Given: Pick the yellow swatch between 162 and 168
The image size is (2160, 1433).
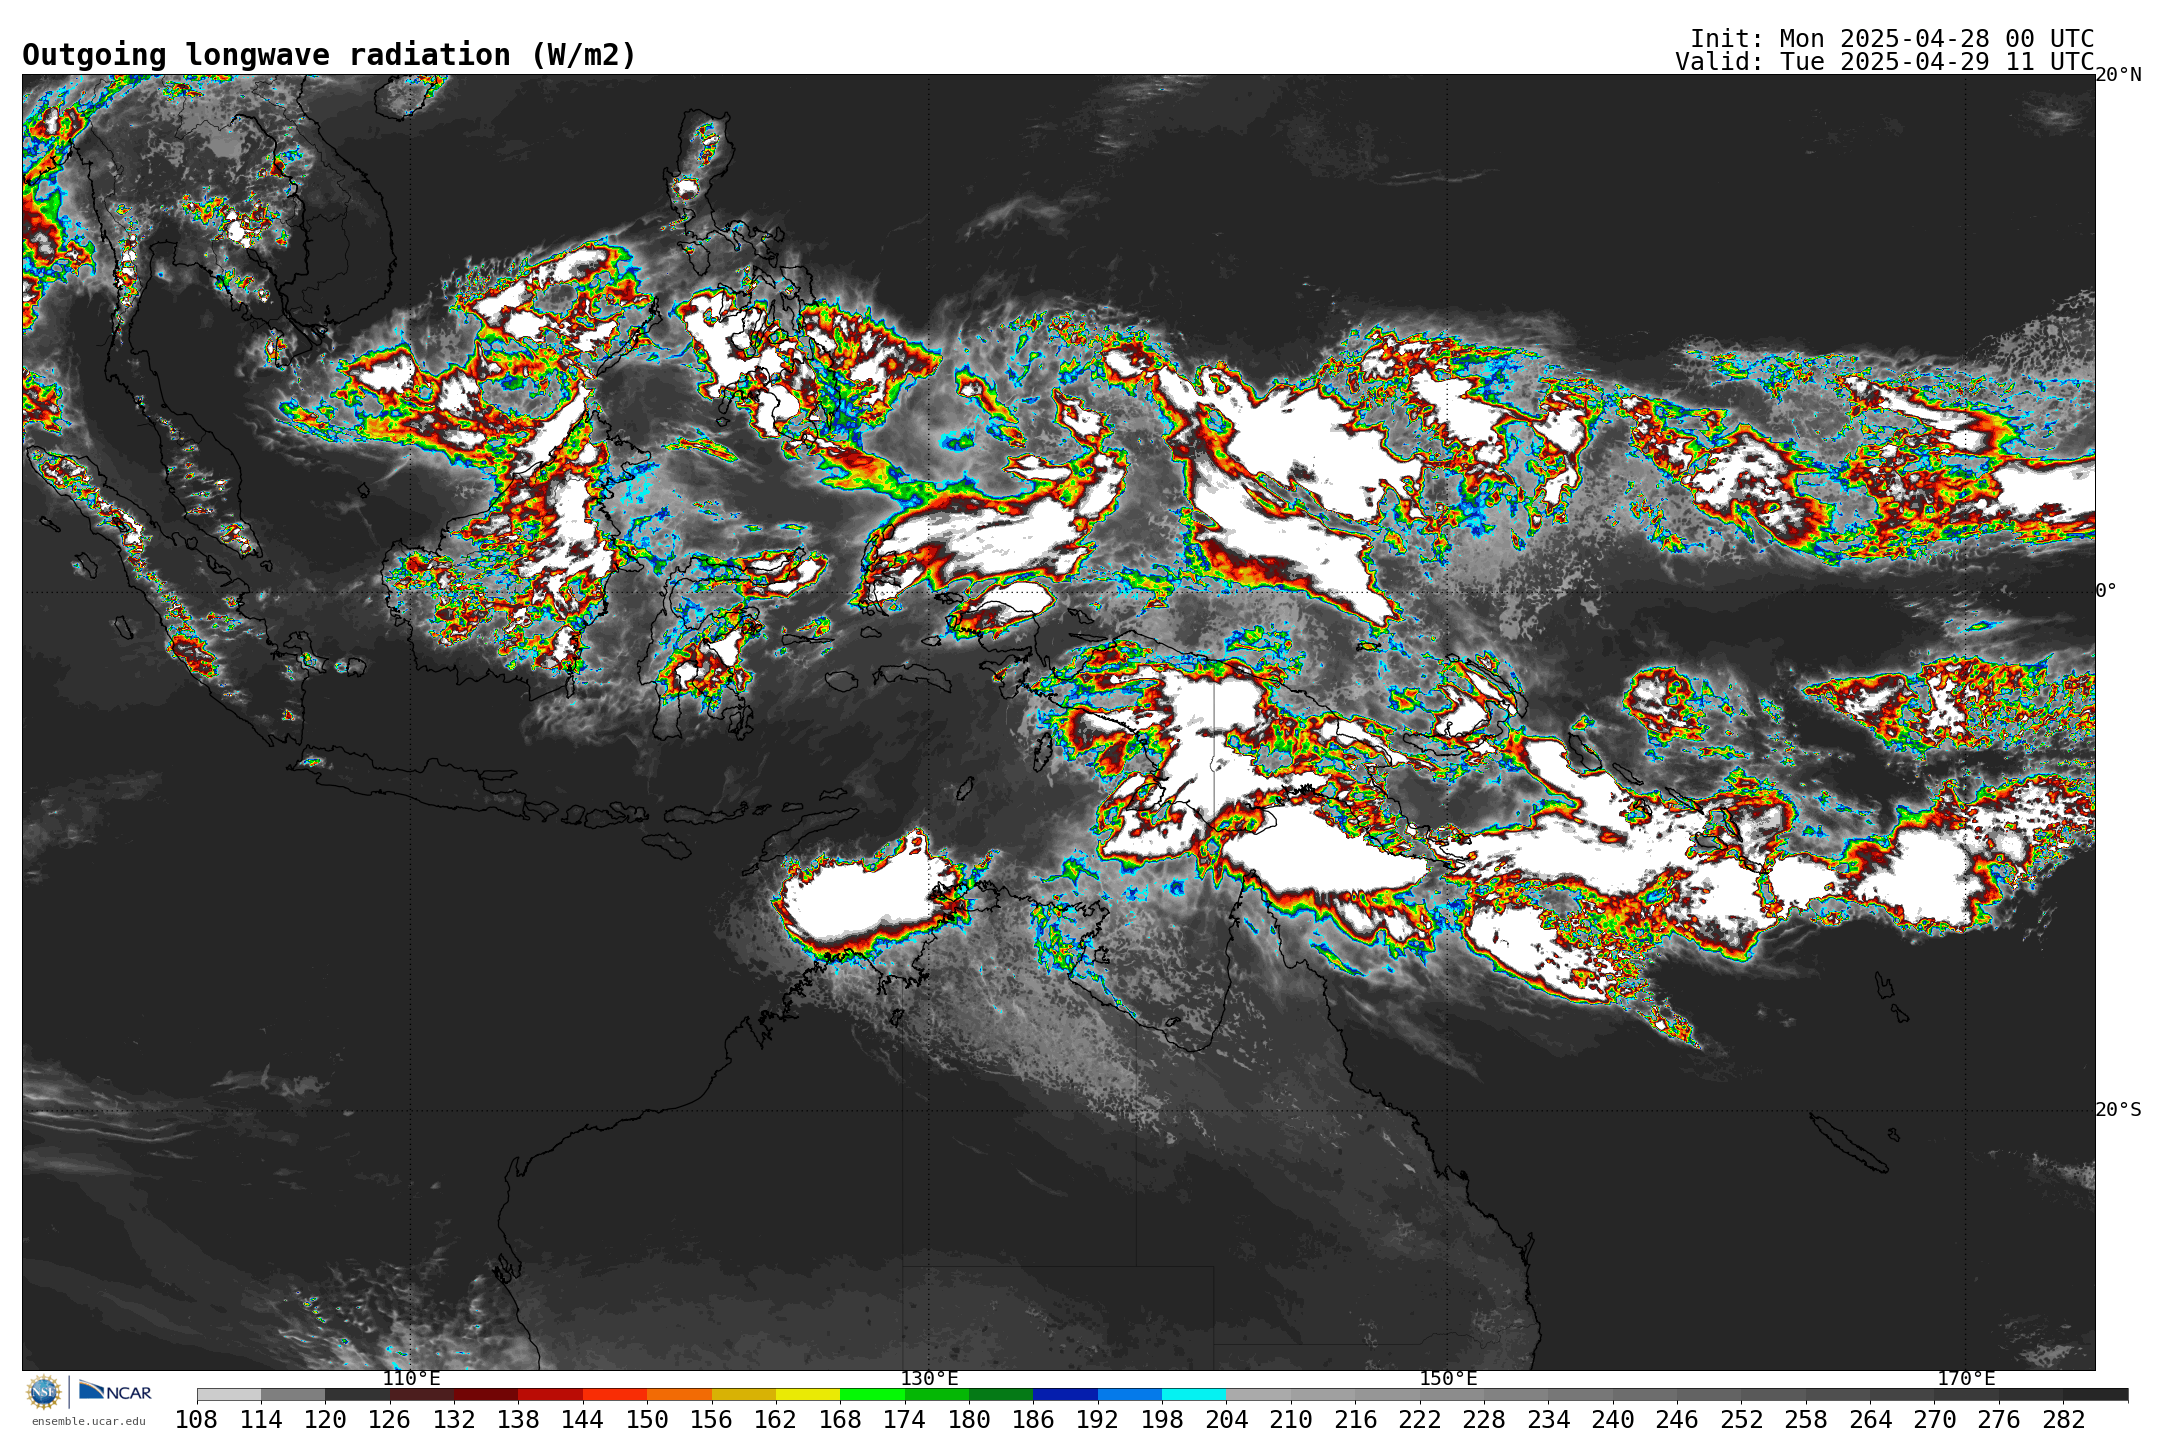Looking at the screenshot, I should 807,1394.
